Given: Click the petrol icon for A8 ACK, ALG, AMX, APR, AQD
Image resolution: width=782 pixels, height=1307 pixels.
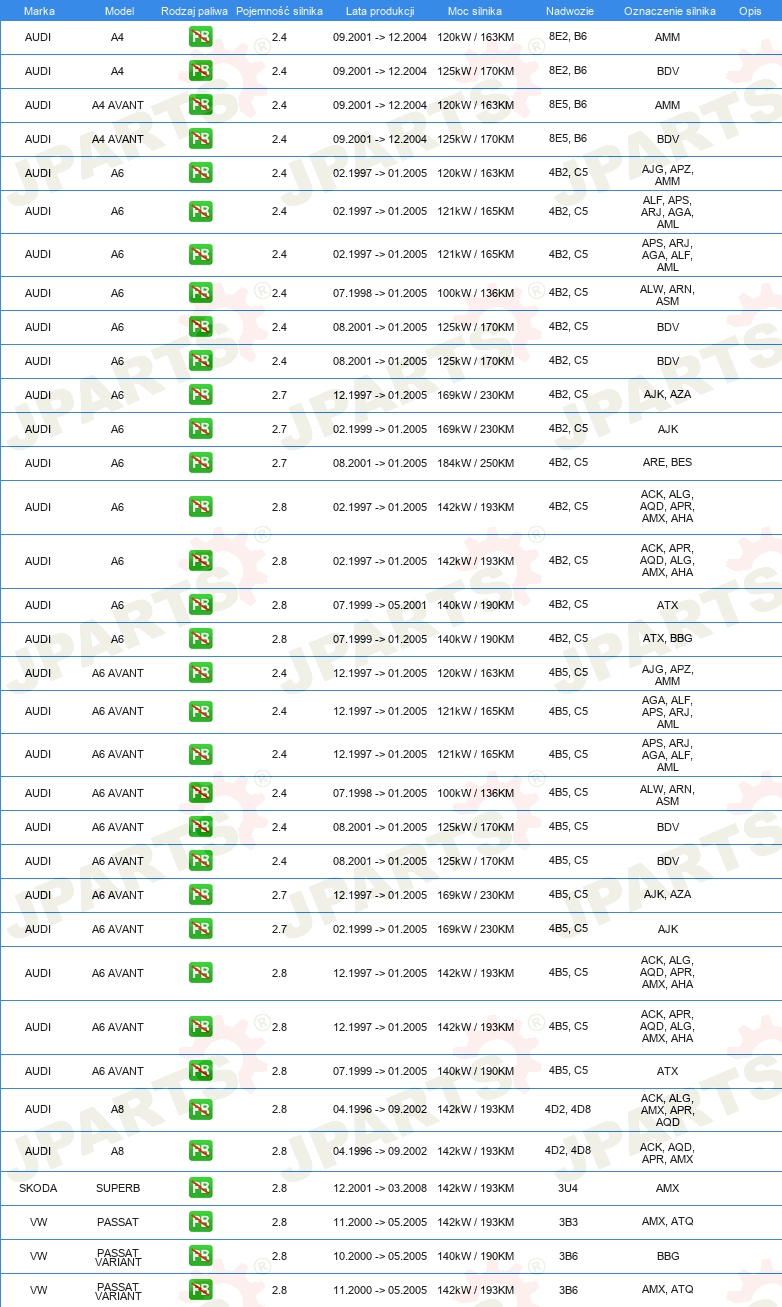Looking at the screenshot, I should pos(200,1109).
